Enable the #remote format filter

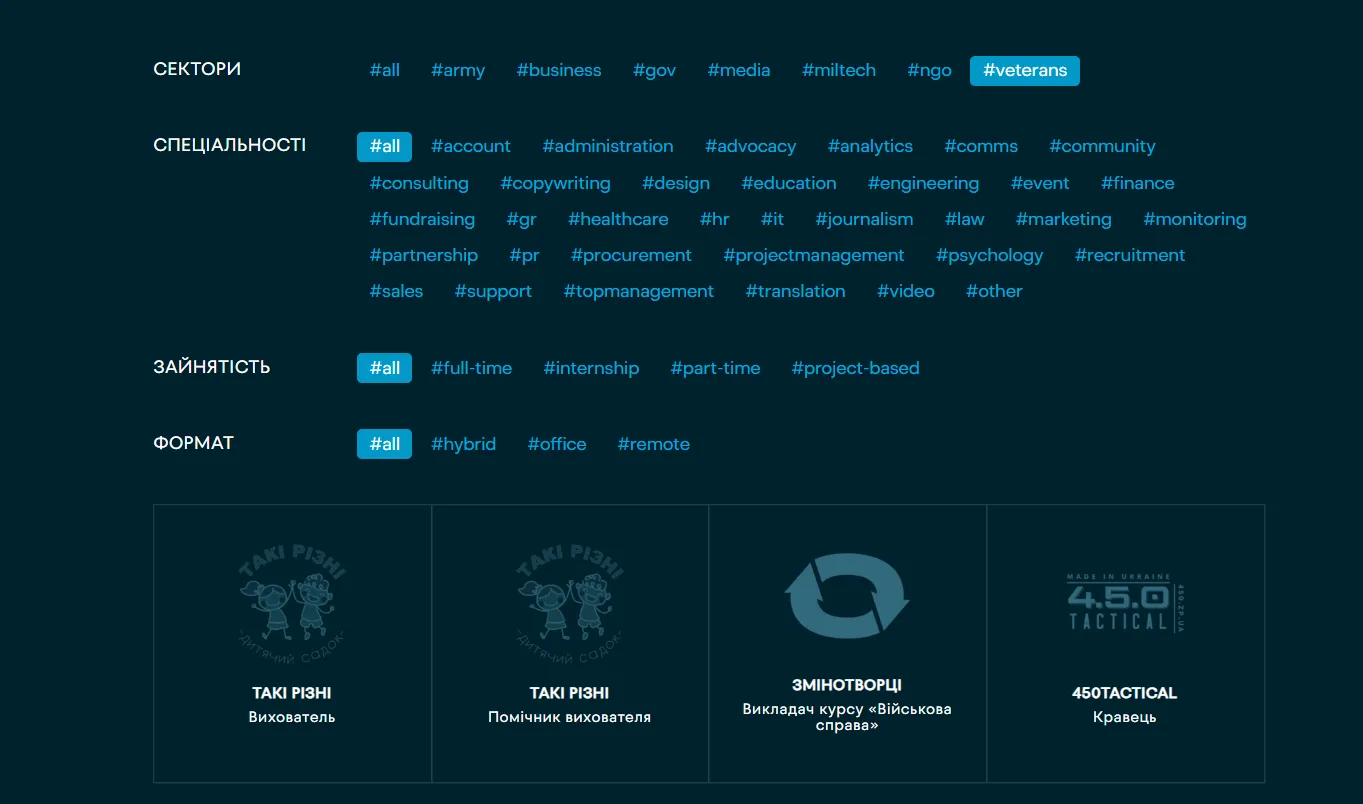coord(653,444)
